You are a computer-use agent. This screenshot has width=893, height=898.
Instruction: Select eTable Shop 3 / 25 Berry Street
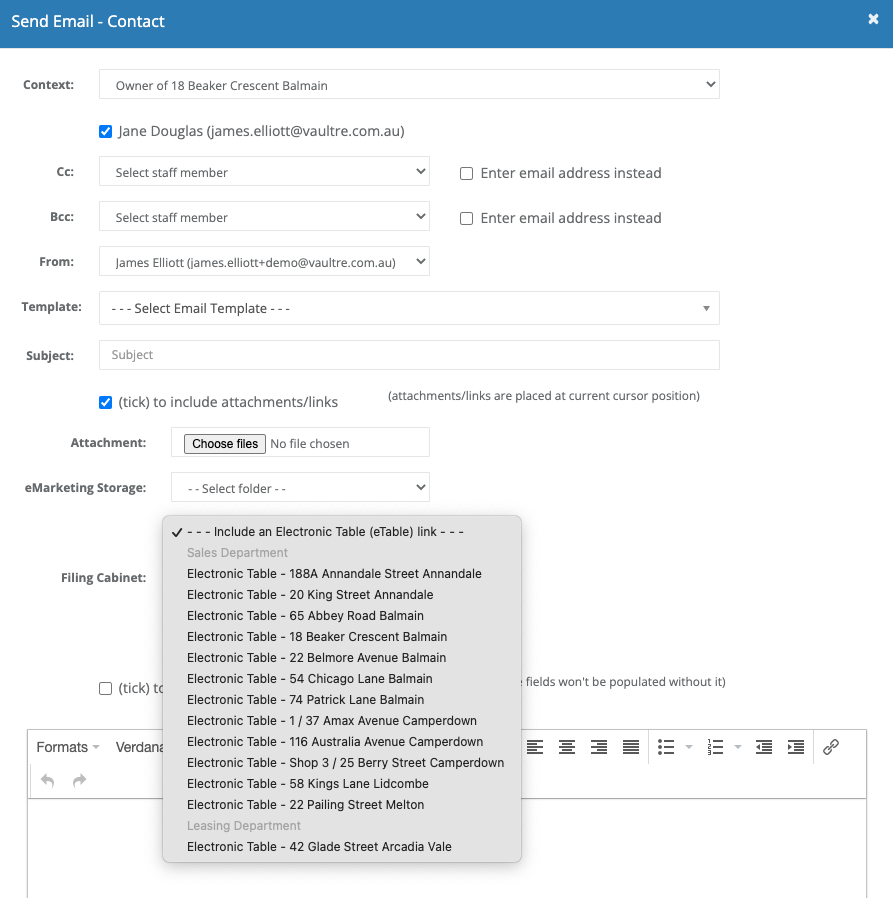(342, 763)
